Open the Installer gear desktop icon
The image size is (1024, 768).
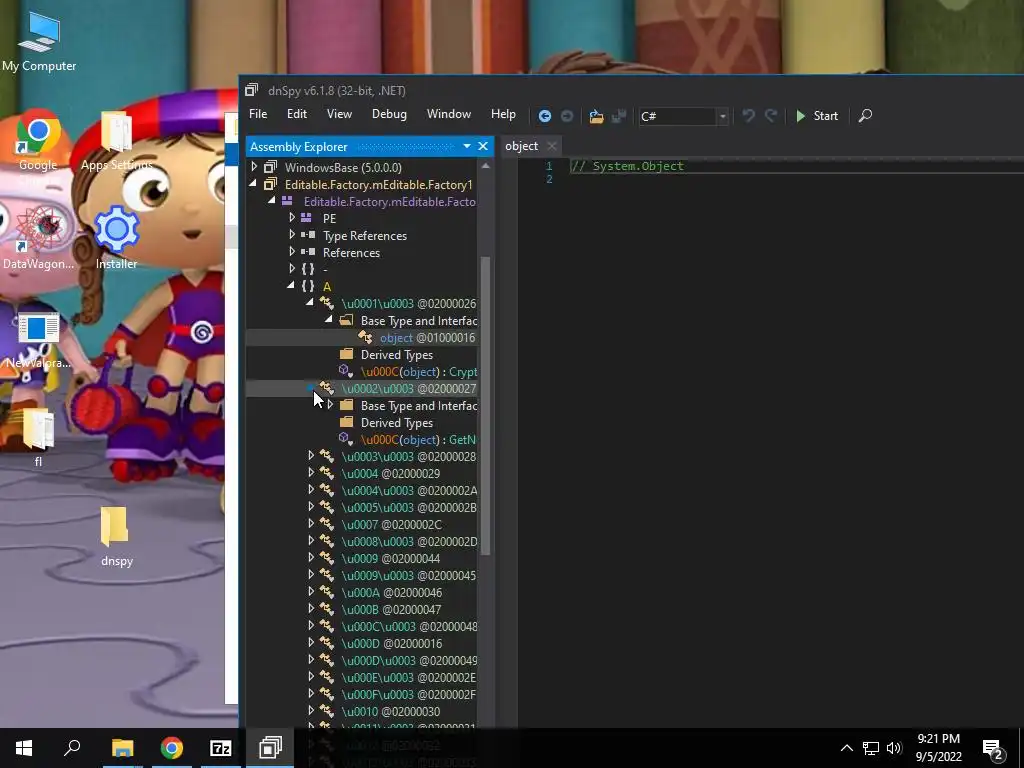(x=116, y=238)
